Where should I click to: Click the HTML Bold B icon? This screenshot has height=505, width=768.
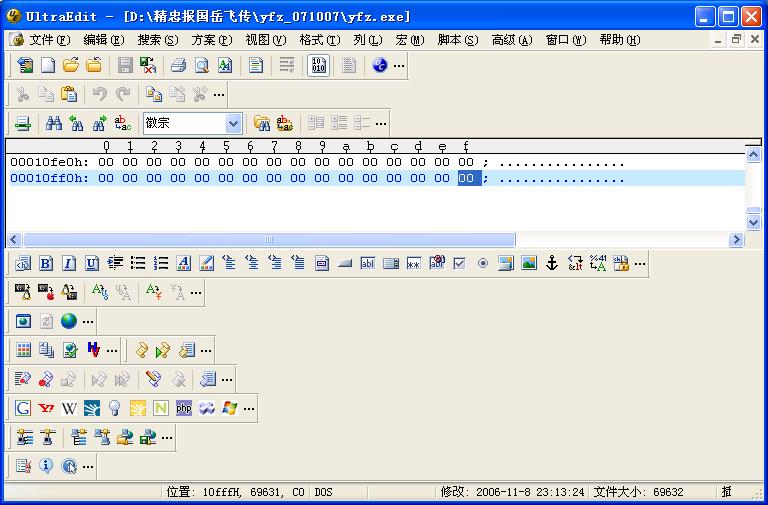coord(46,264)
